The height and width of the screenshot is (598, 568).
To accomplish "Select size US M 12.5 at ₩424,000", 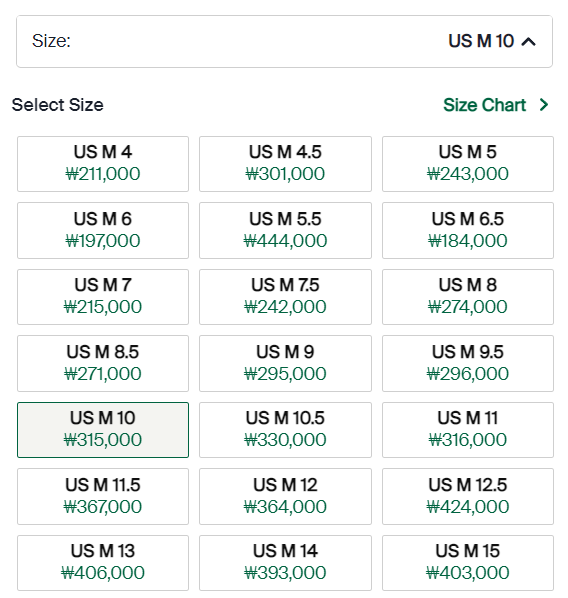I will [468, 497].
